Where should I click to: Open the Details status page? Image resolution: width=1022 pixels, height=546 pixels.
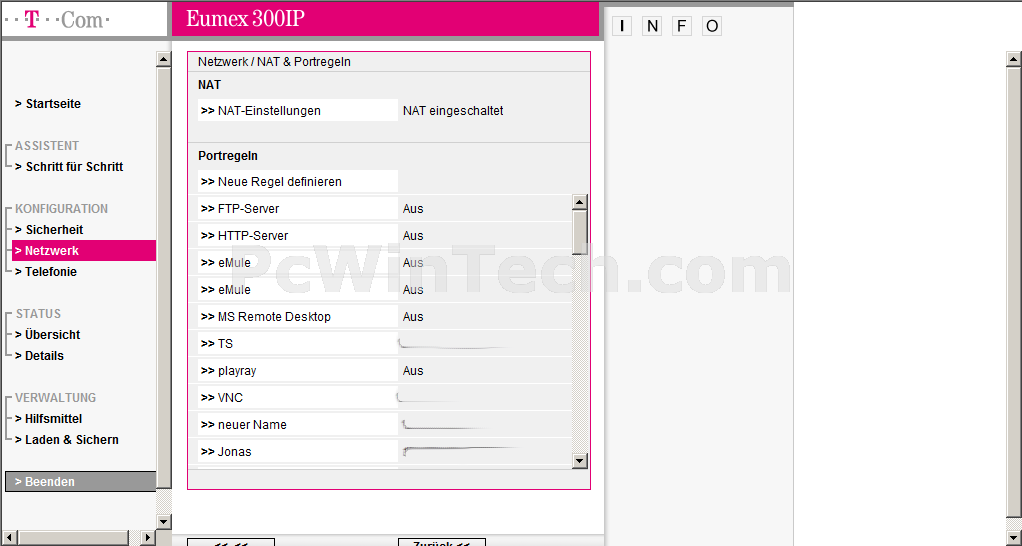tap(40, 356)
